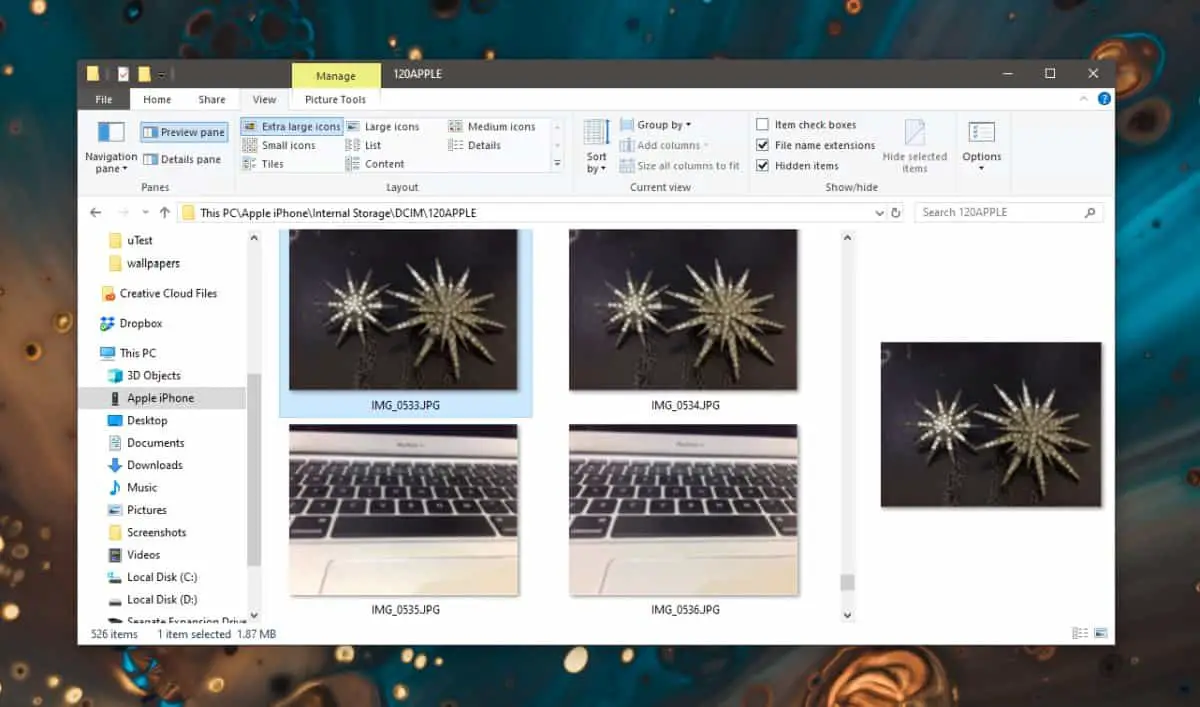The height and width of the screenshot is (707, 1200).
Task: Select Creative Cloud Files in sidebar
Action: point(159,293)
